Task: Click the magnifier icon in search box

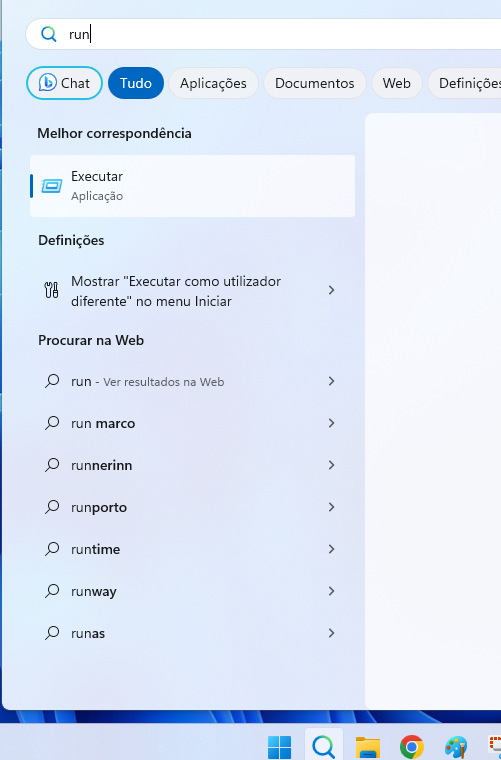Action: (x=48, y=34)
